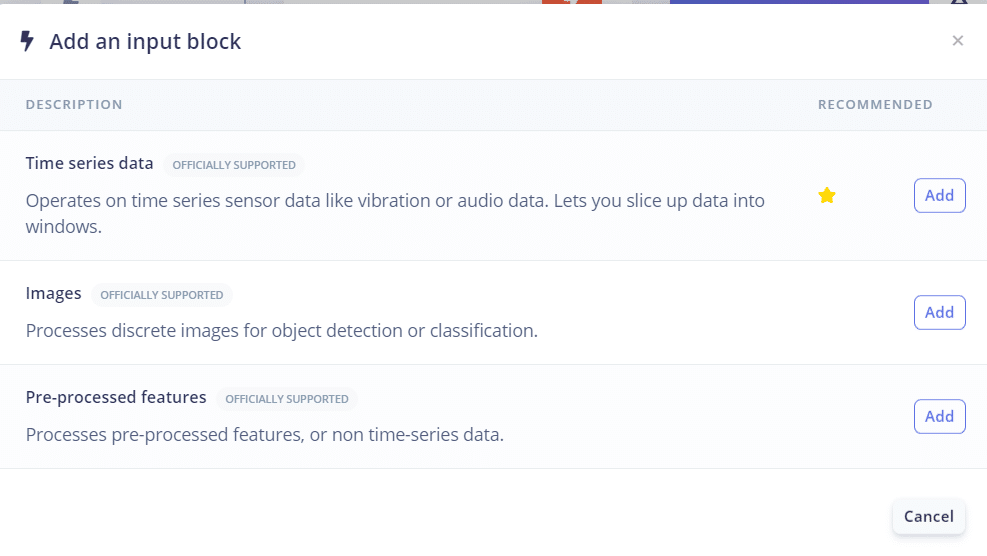This screenshot has width=987, height=556.
Task: Click the lightning bolt icon in dialog header
Action: coord(27,41)
